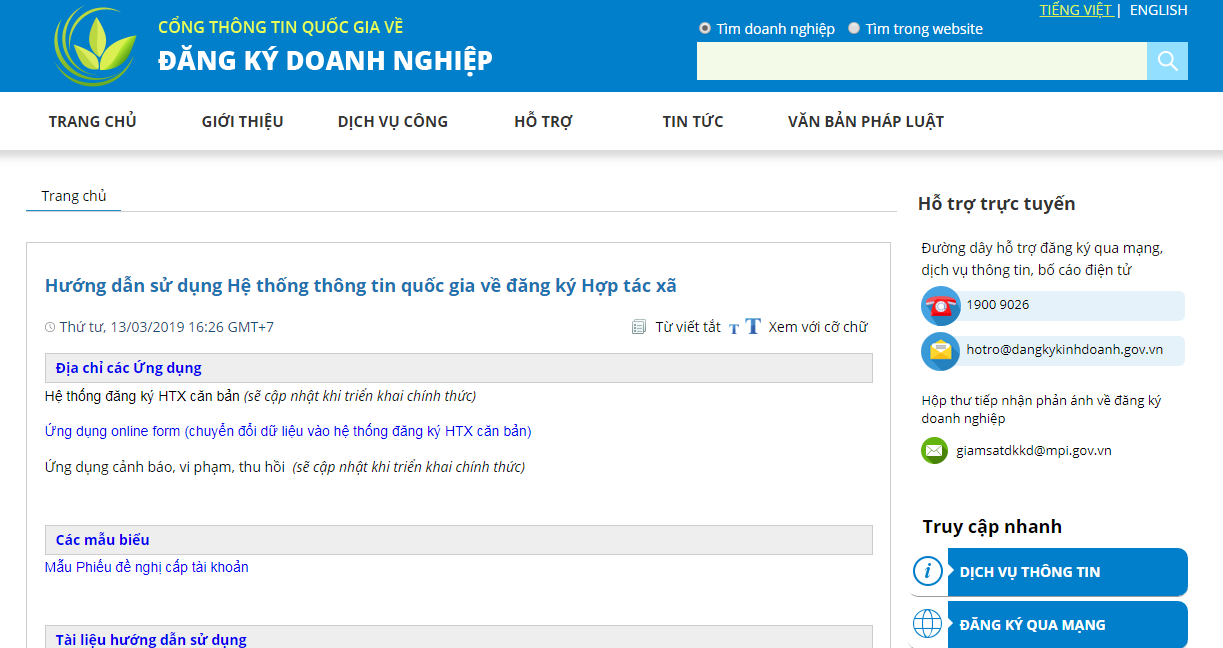Open the Hỗ trợ menu

coord(543,122)
